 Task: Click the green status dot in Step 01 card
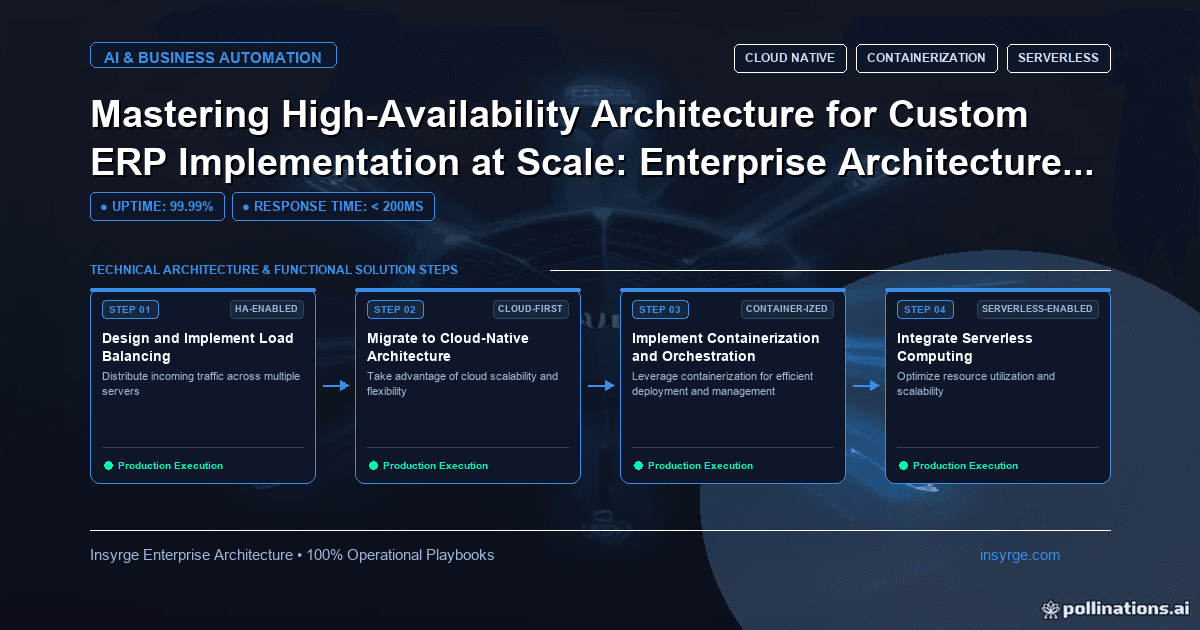108,466
